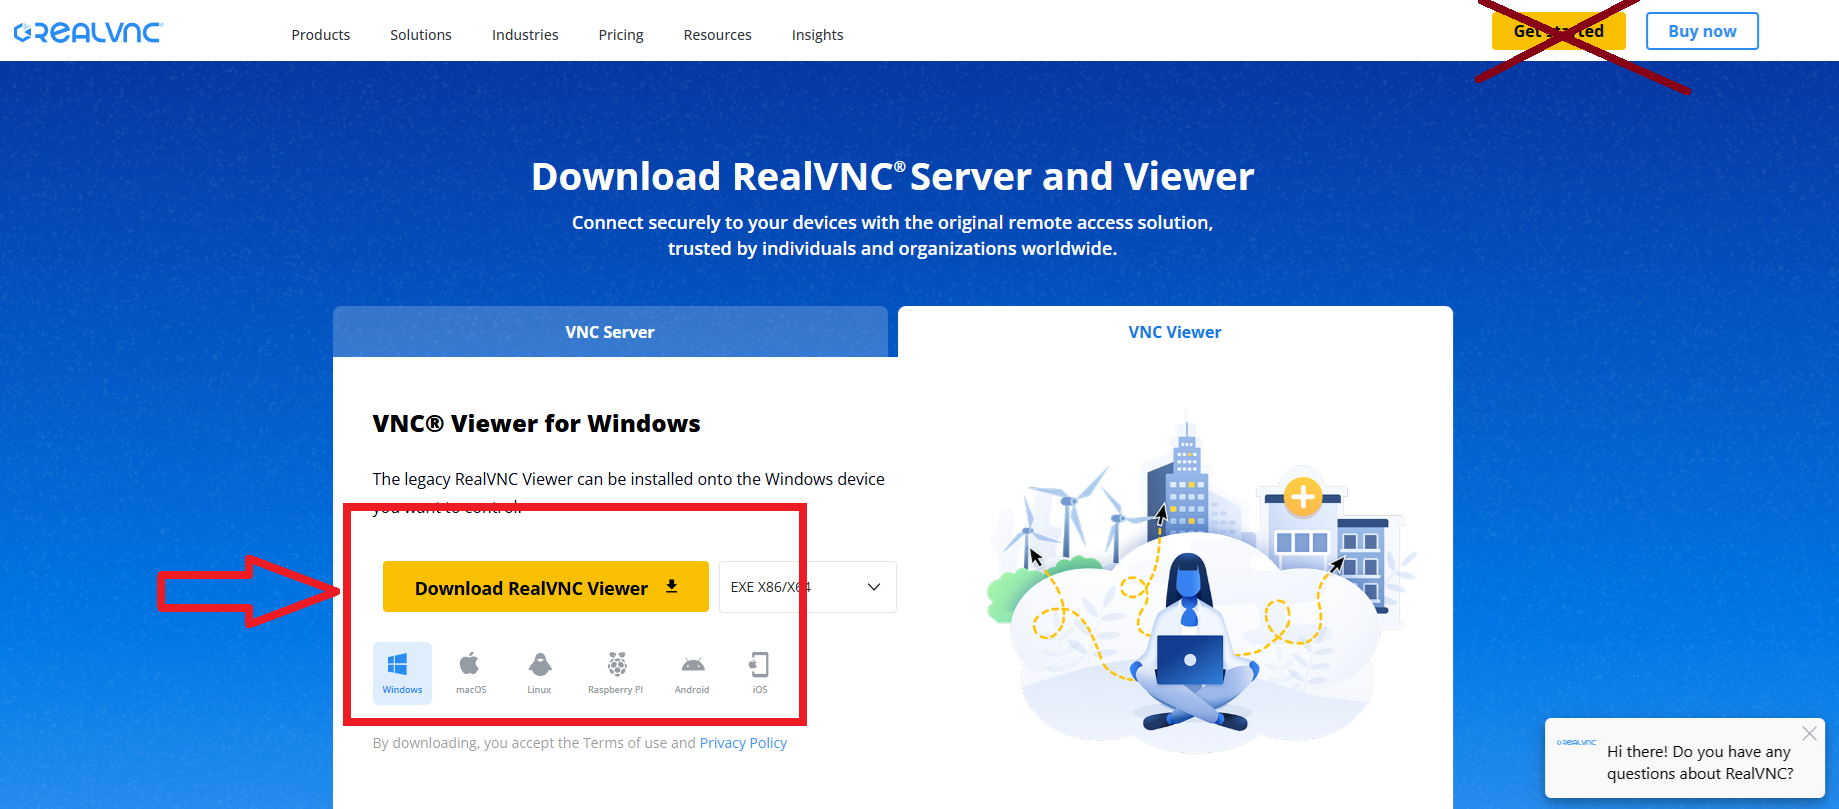The image size is (1839, 809).
Task: Click the 'Download RealVNC® Server and Viewer' title
Action: (892, 177)
